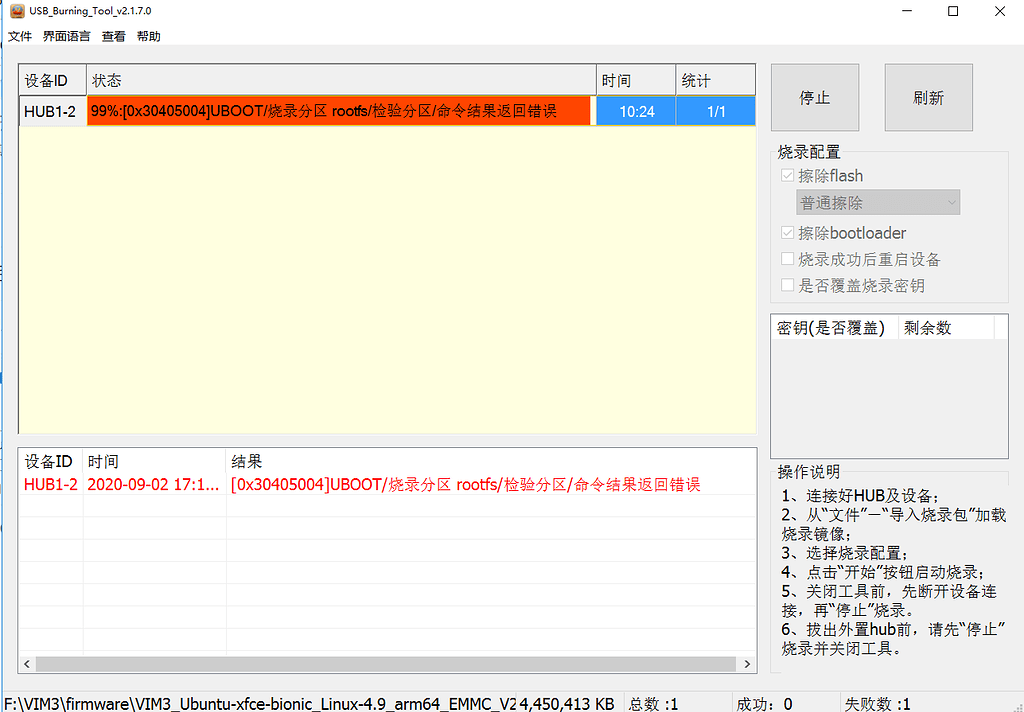Open the 查看 menu
The image size is (1024, 712).
point(113,37)
